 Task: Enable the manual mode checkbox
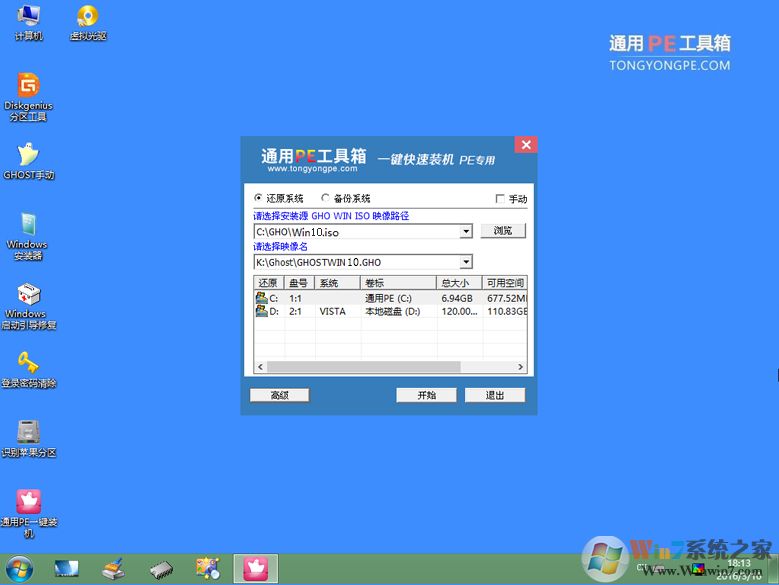(x=500, y=199)
